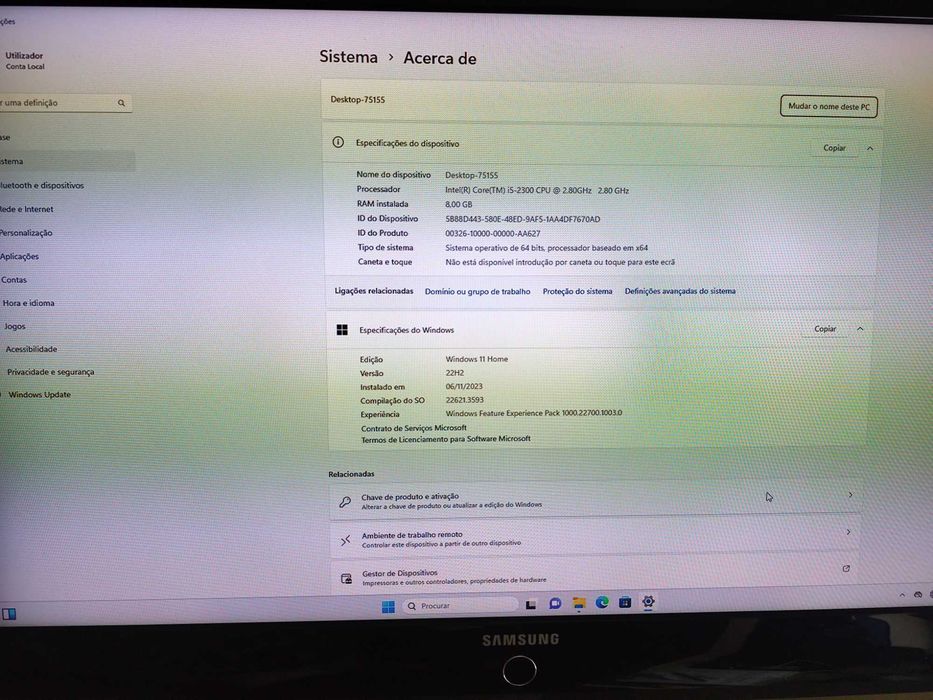Click the ID do Dispositivo value
The image size is (933, 700).
[x=522, y=219]
